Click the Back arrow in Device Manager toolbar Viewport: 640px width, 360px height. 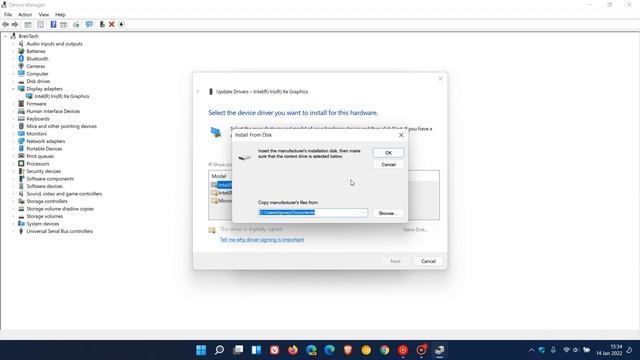(x=5, y=24)
